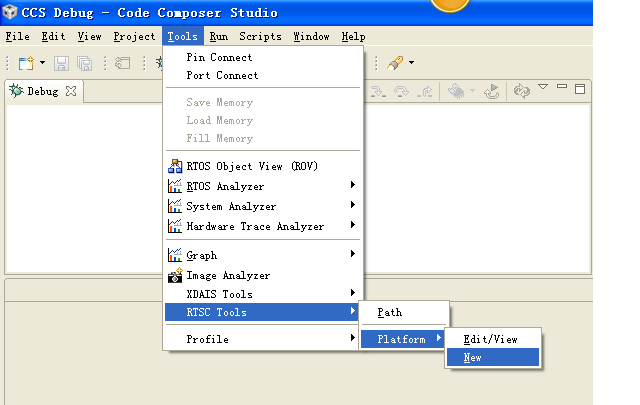Open the Run menu
The width and height of the screenshot is (640, 405).
219,36
